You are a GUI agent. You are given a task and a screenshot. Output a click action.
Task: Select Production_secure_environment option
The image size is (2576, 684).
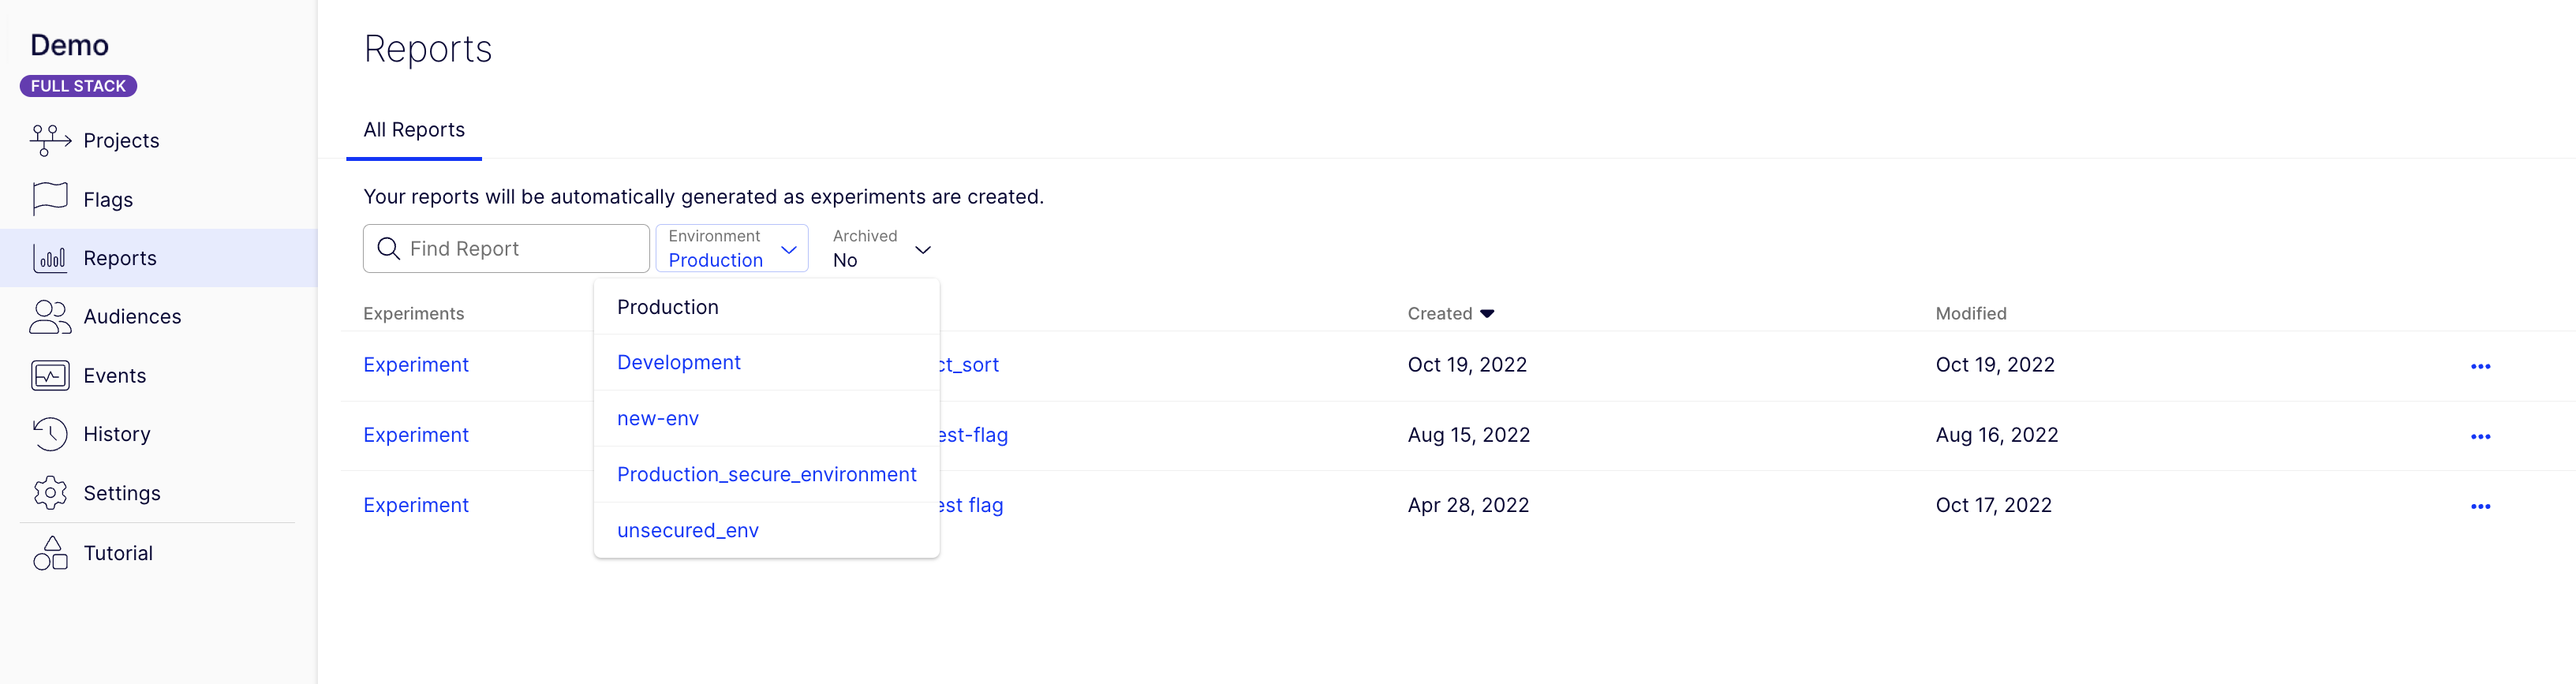tap(766, 475)
